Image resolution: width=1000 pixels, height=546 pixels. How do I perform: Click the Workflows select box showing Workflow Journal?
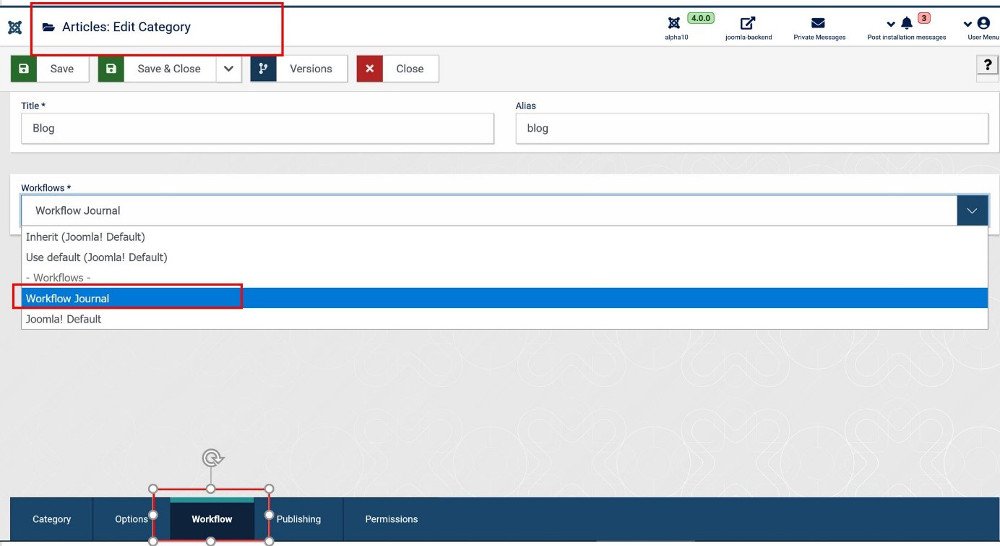pos(504,210)
